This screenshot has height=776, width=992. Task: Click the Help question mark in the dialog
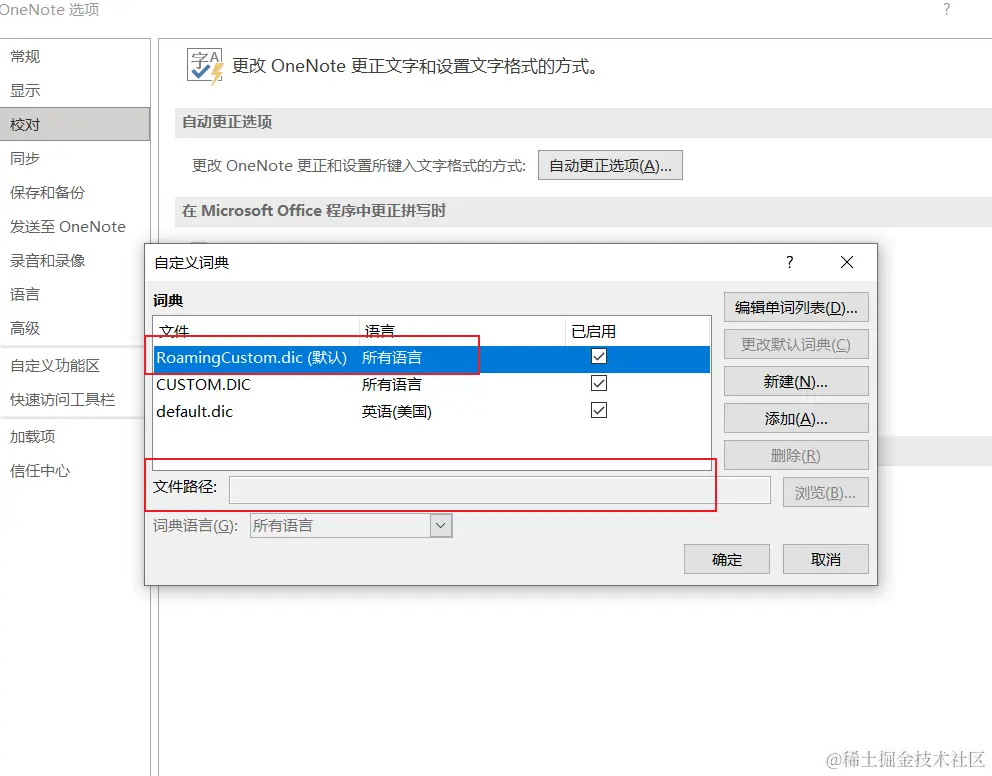click(x=789, y=262)
